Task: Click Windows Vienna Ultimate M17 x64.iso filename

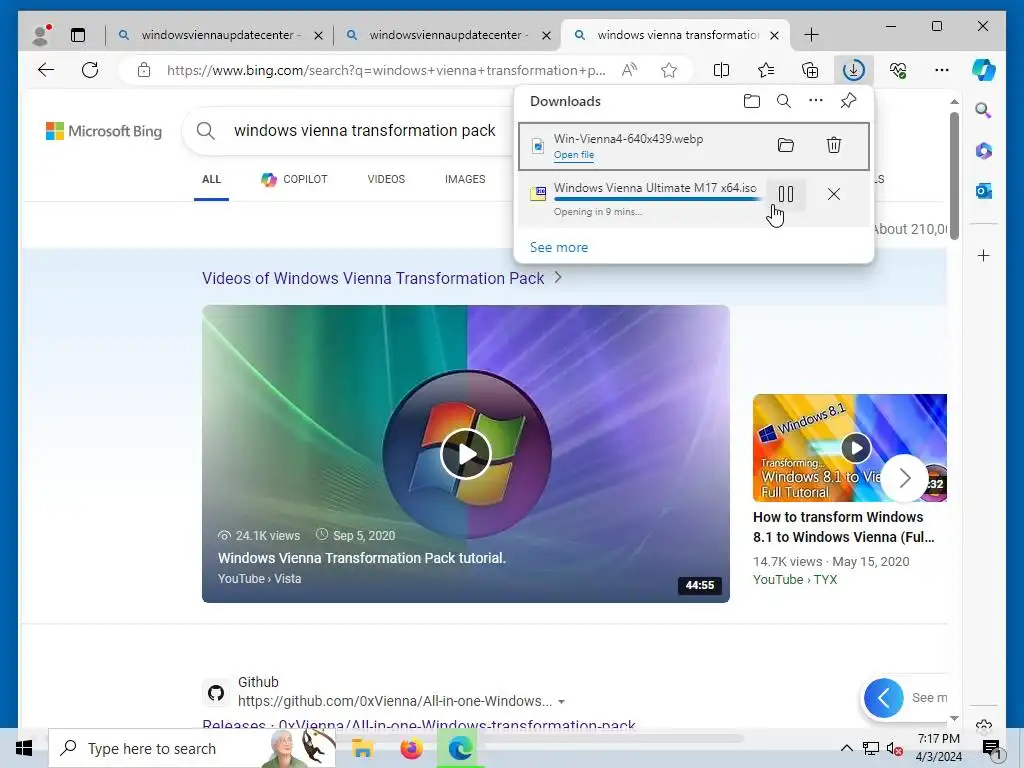Action: click(x=655, y=187)
